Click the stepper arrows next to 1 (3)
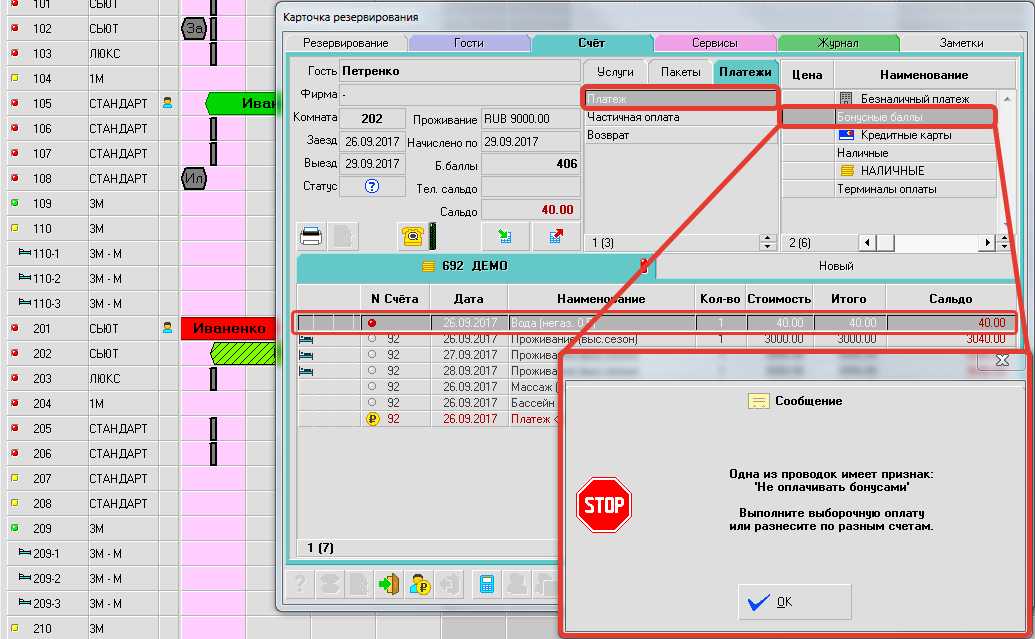 767,243
